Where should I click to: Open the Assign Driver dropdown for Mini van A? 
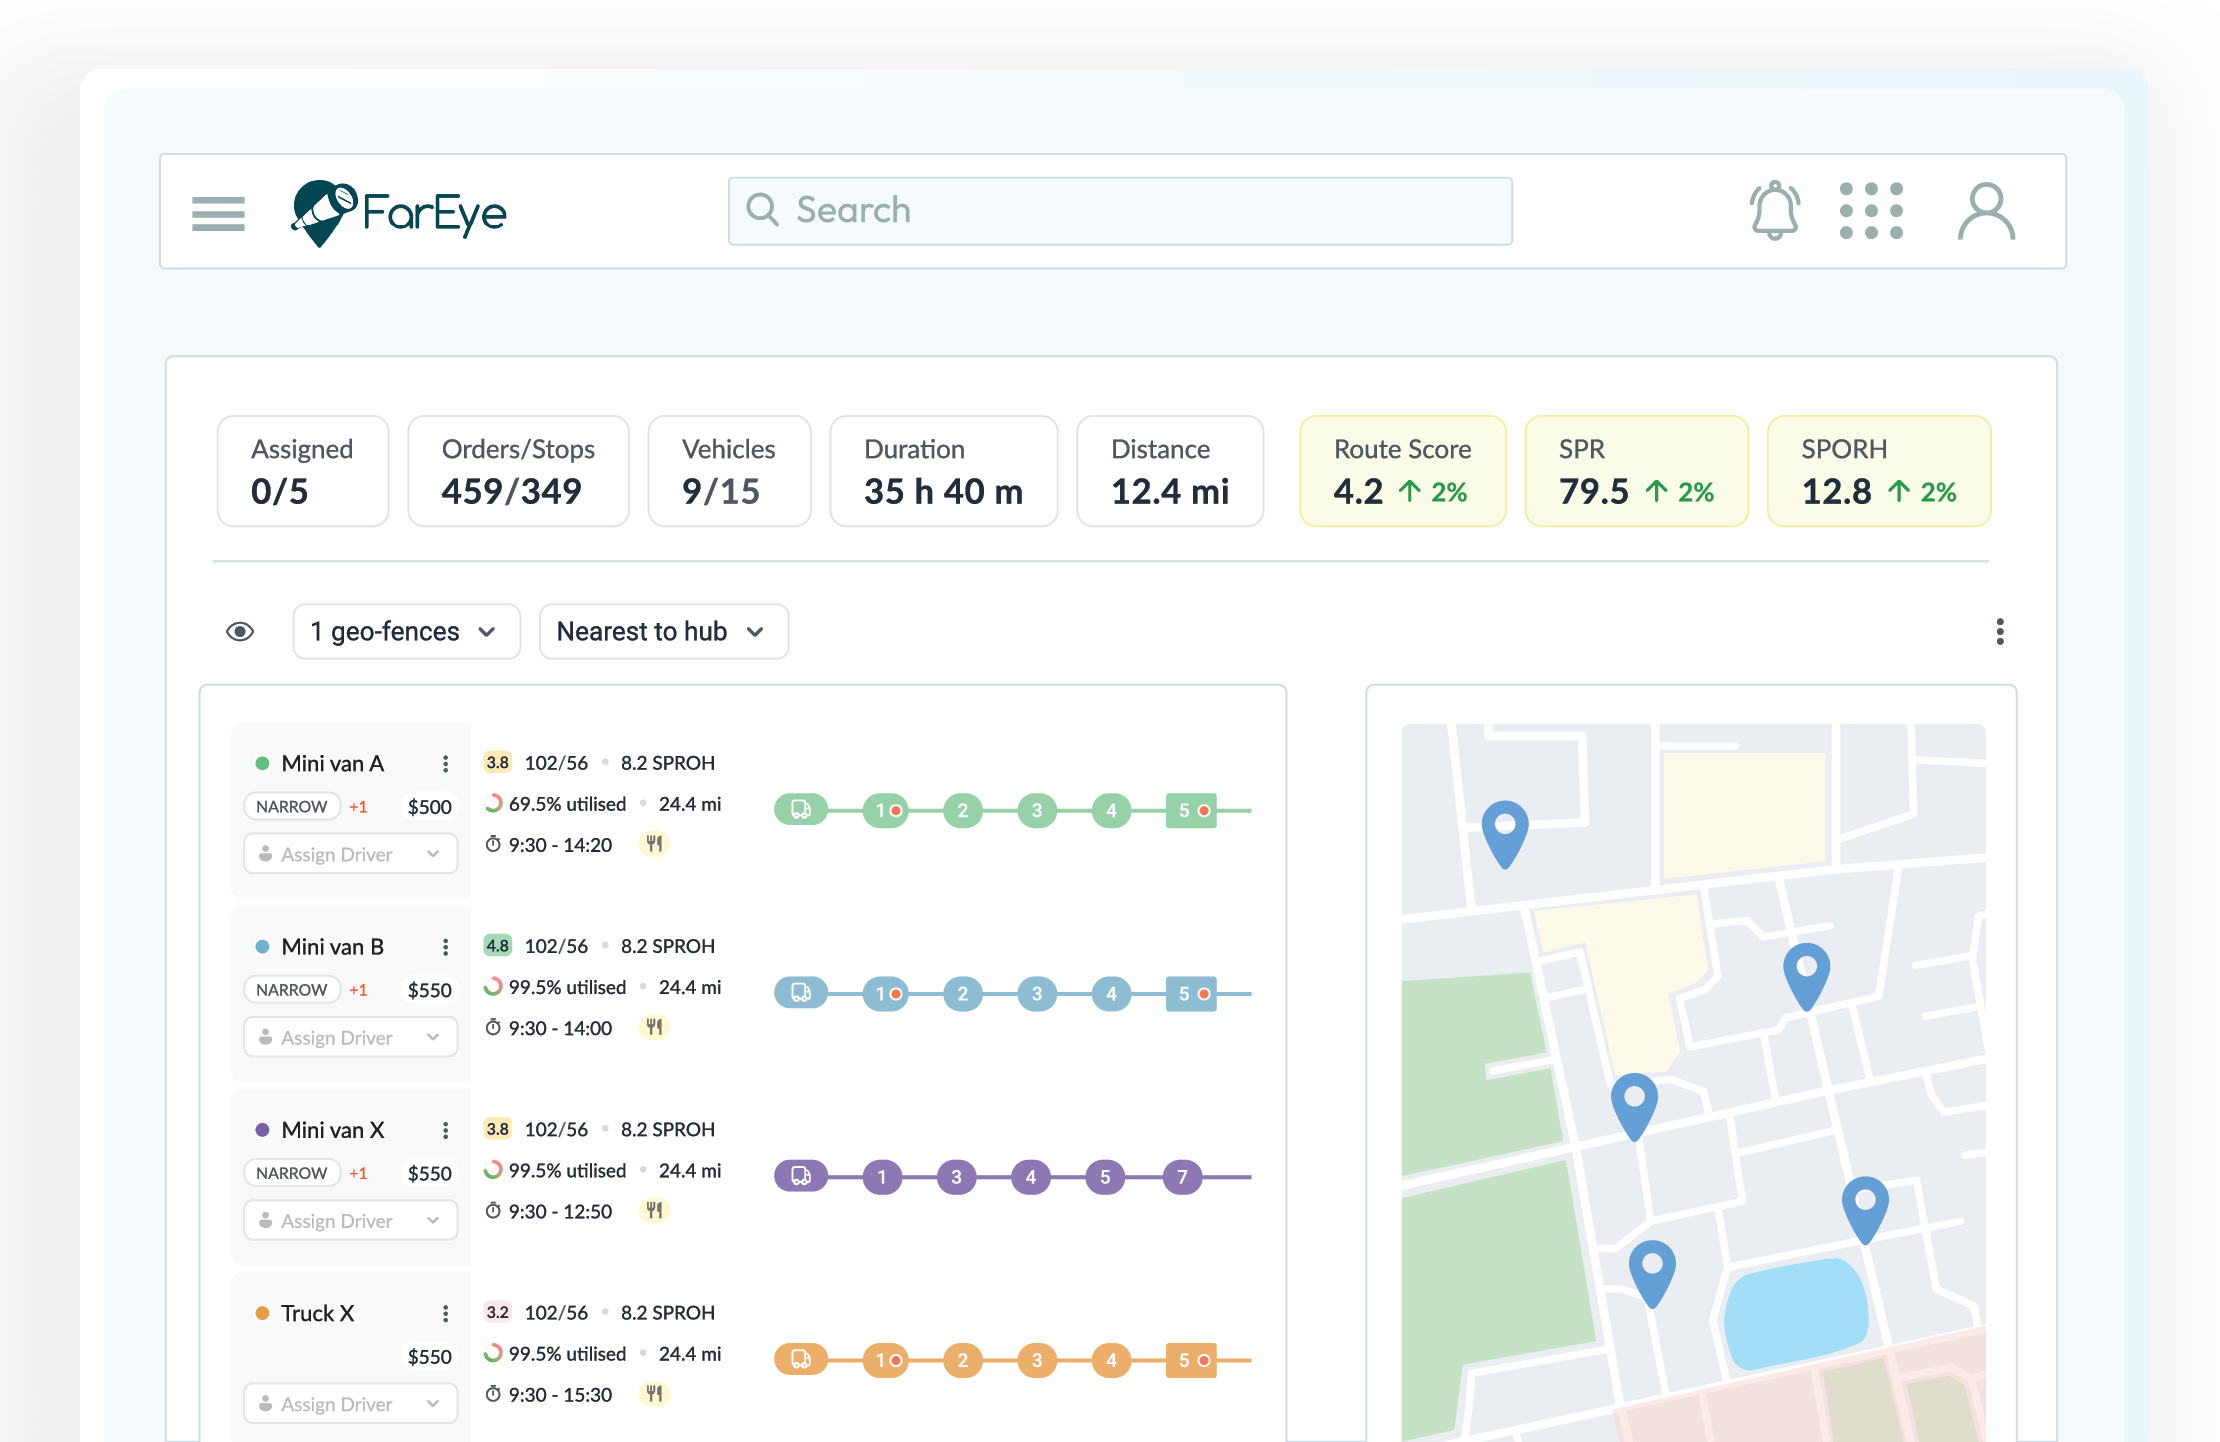point(350,853)
